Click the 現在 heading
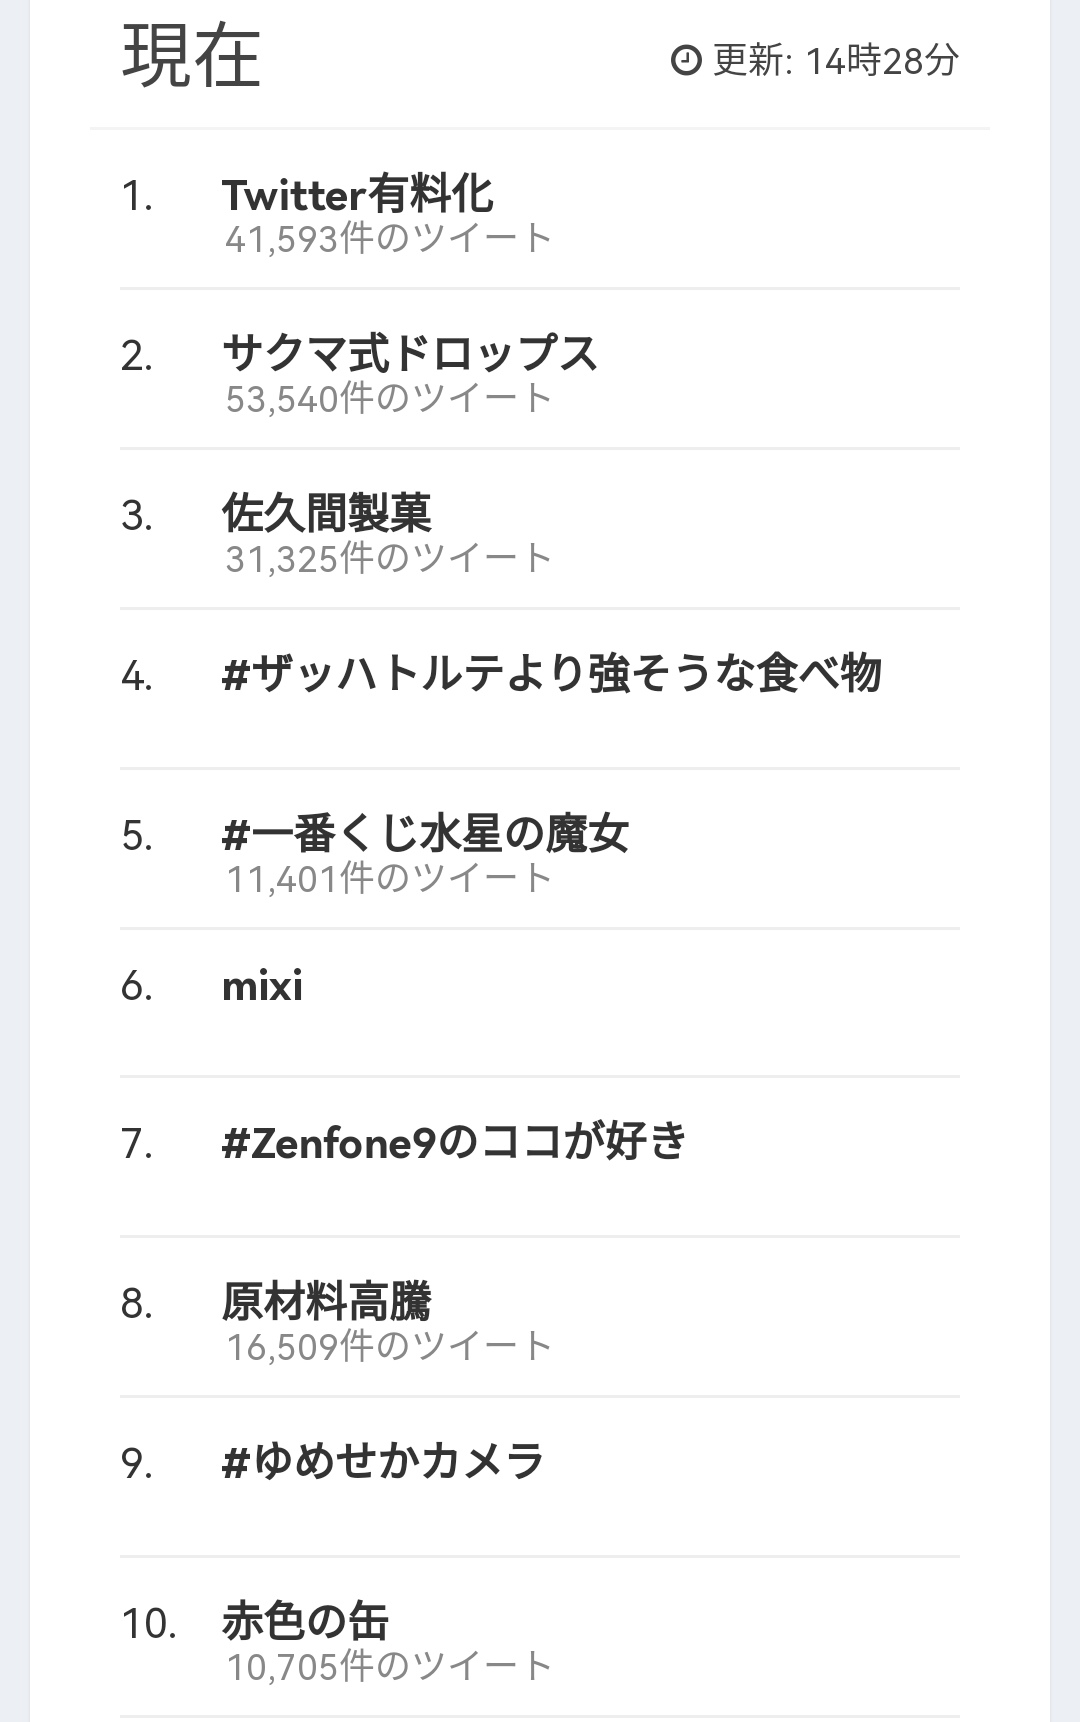The image size is (1080, 1722). (191, 56)
